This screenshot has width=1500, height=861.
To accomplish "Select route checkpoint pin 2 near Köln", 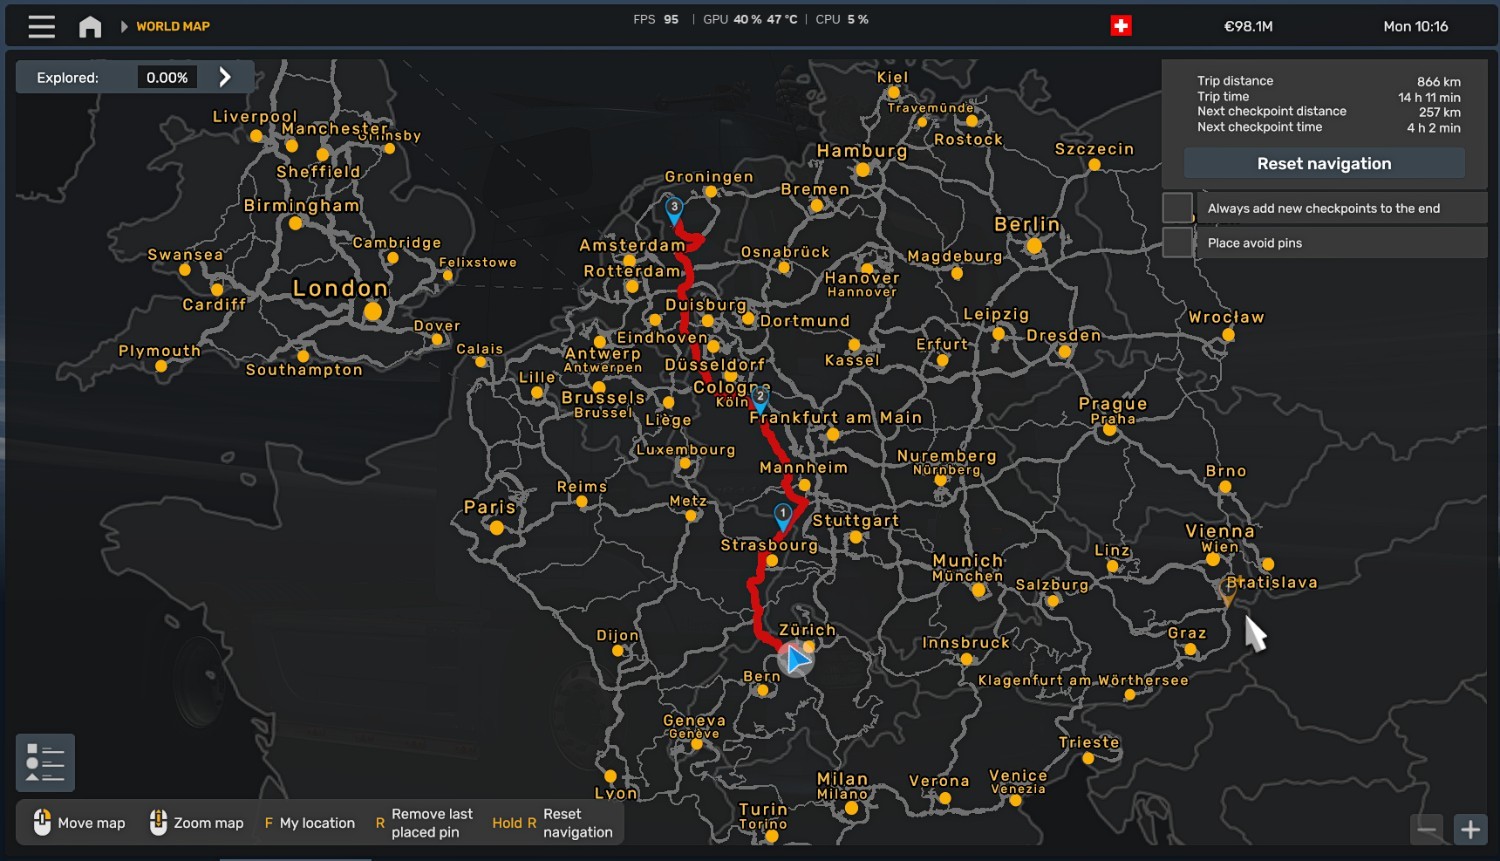I will point(760,400).
